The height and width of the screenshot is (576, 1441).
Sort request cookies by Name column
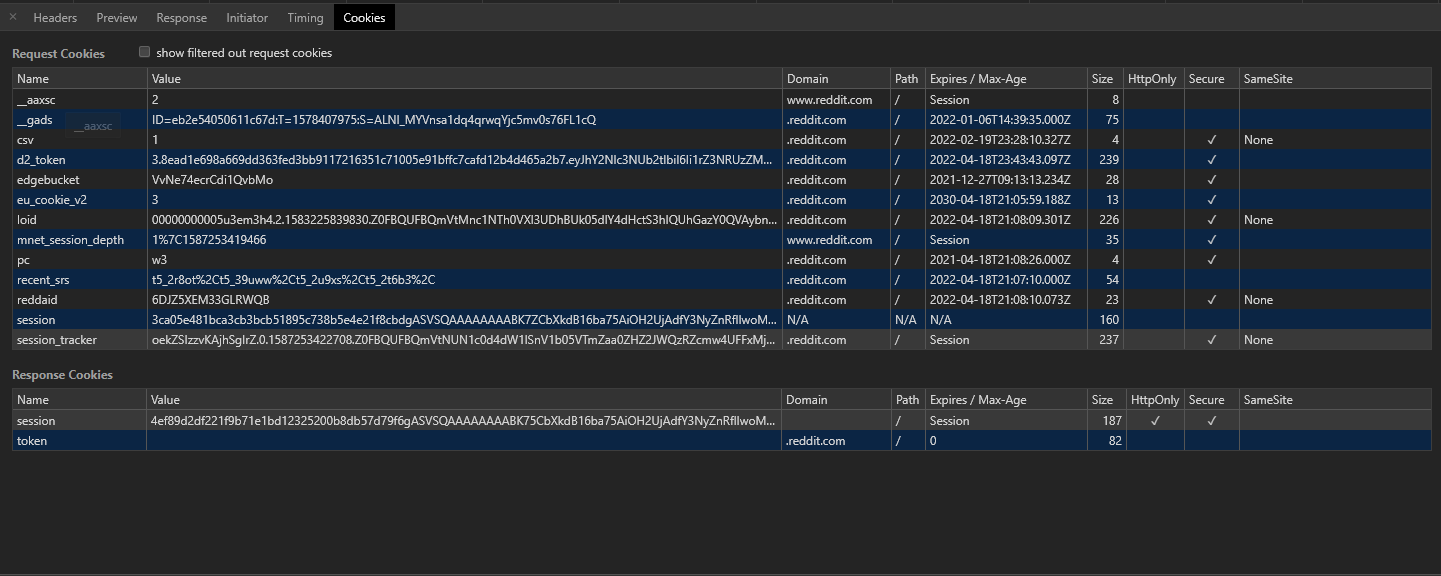pos(33,78)
